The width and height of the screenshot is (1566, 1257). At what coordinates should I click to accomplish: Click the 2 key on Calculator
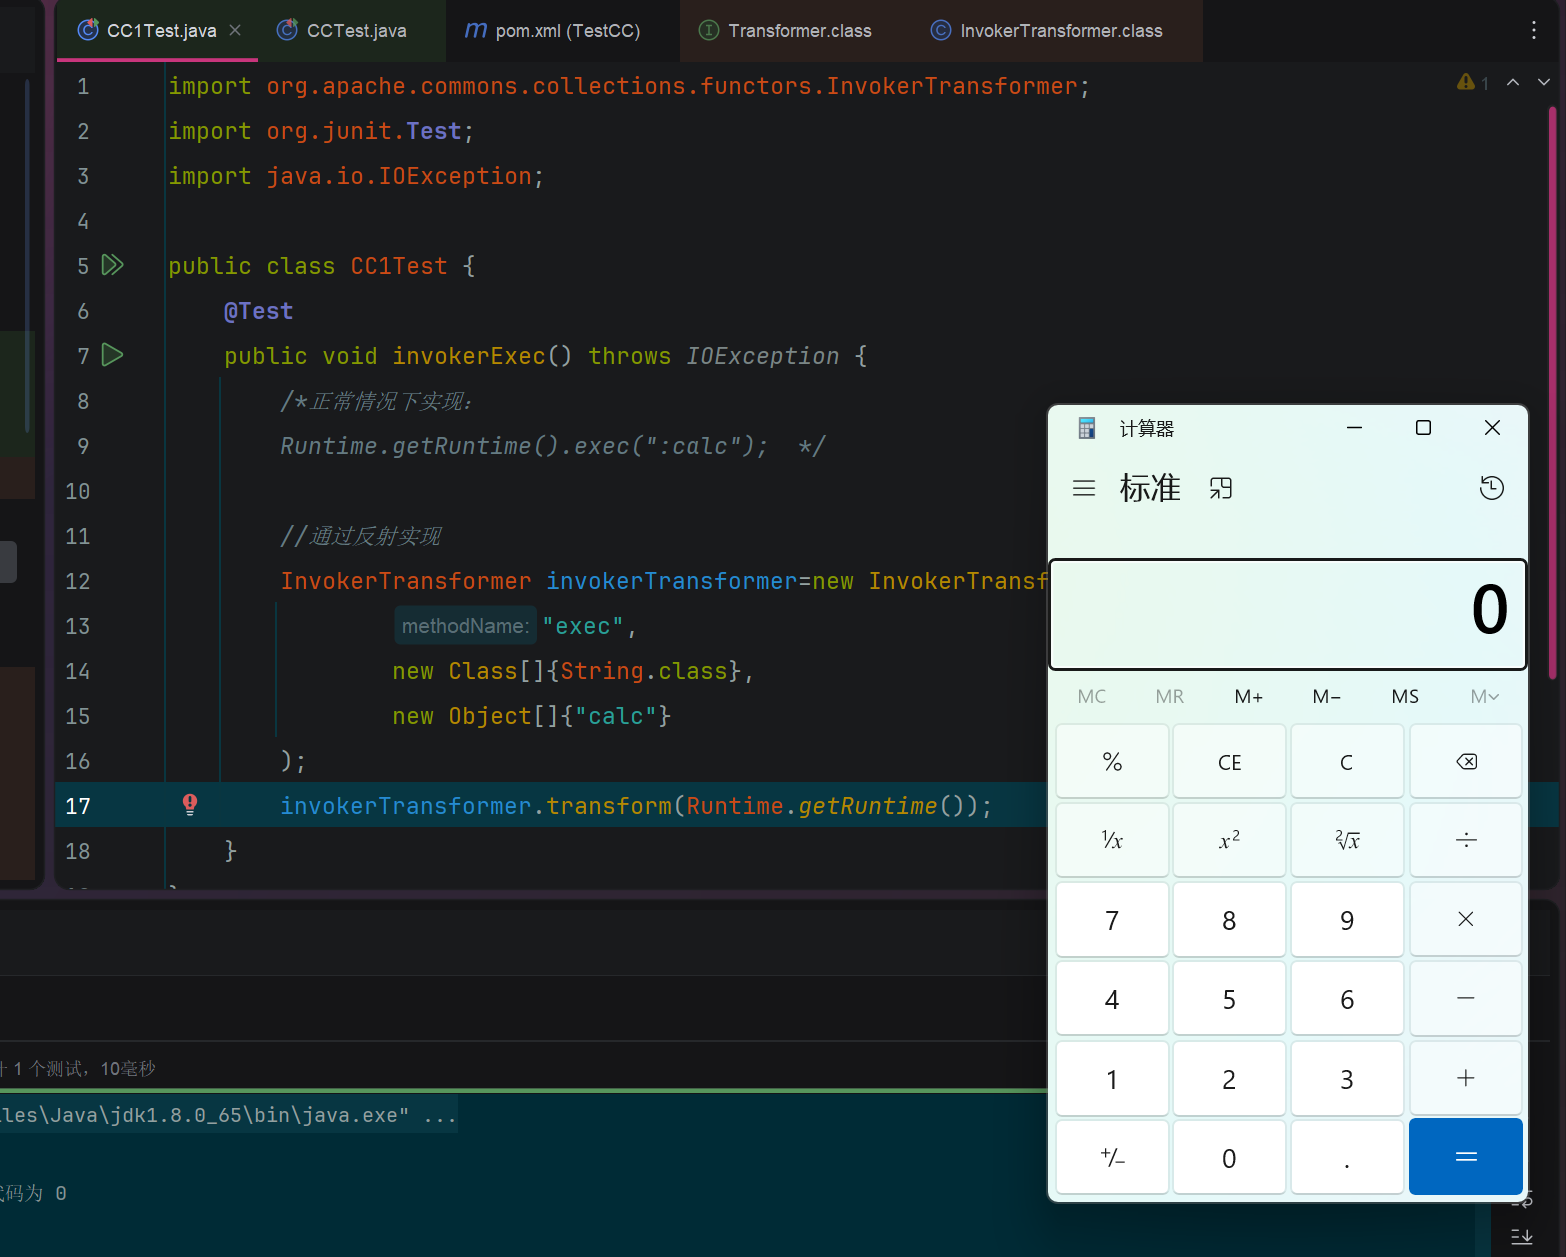(x=1229, y=1078)
